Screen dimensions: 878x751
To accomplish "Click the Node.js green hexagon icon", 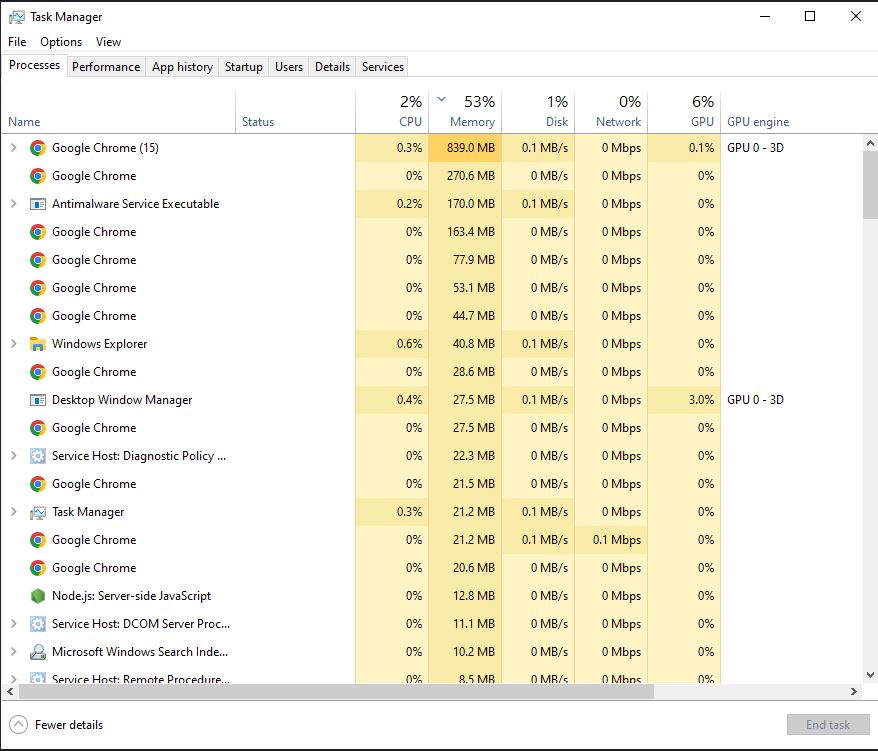I will tap(38, 596).
